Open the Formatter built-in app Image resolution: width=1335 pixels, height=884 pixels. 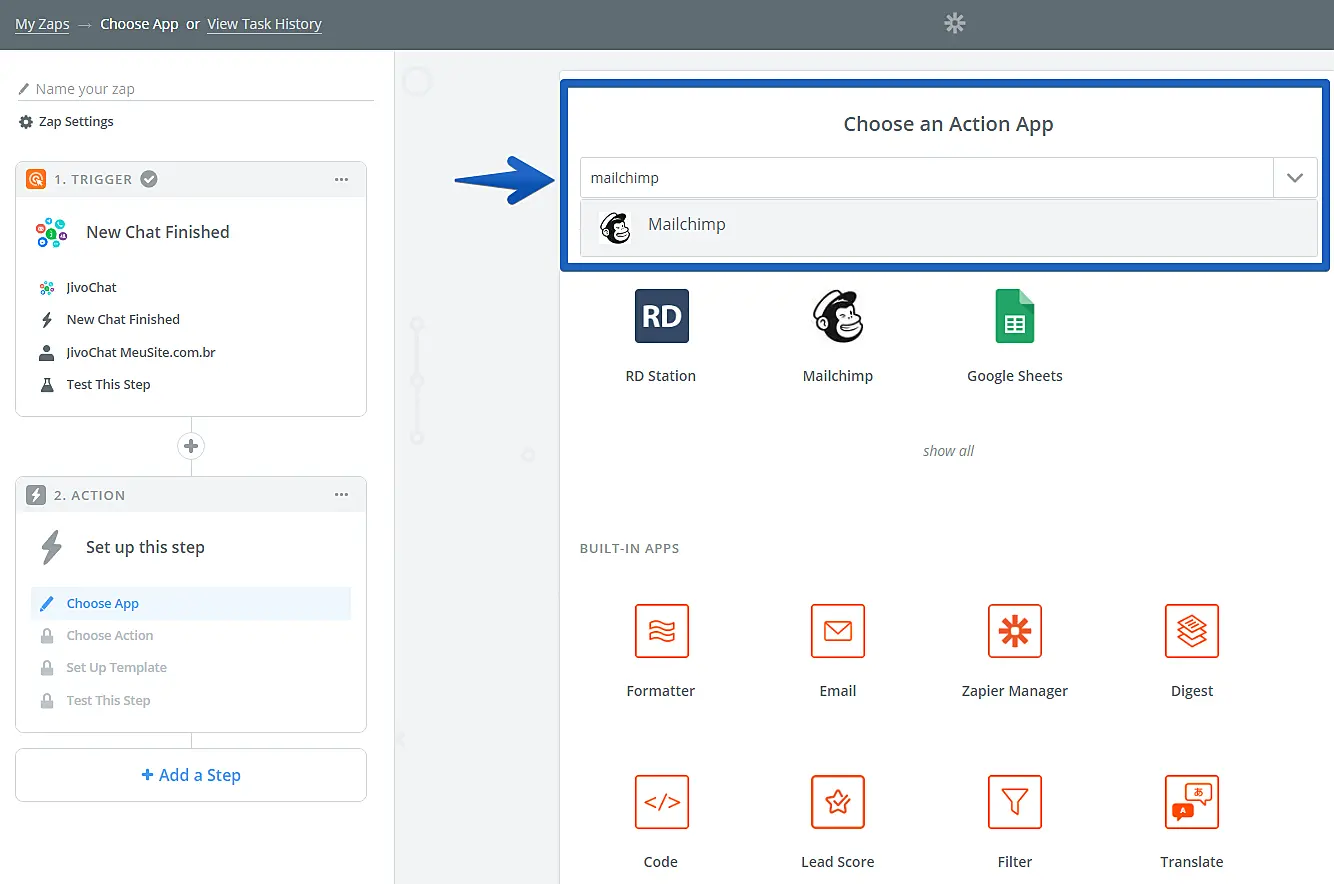pos(661,631)
